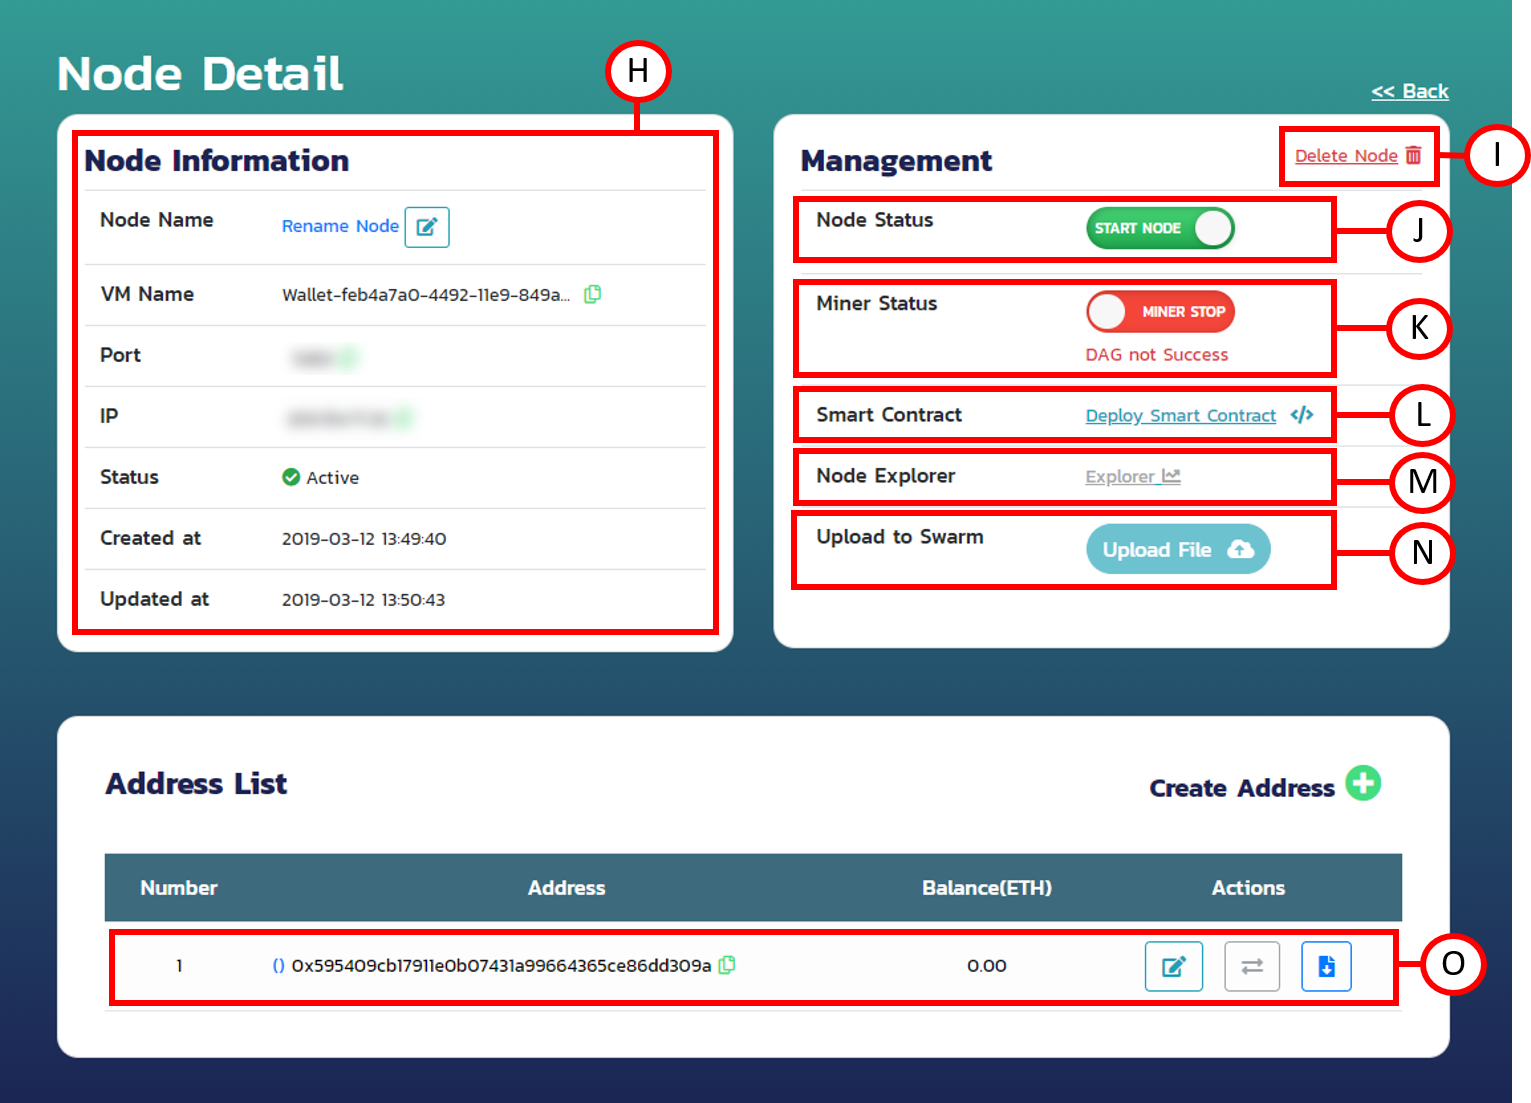Click the Create Address label
Viewport: 1531px width, 1103px height.
point(1242,788)
